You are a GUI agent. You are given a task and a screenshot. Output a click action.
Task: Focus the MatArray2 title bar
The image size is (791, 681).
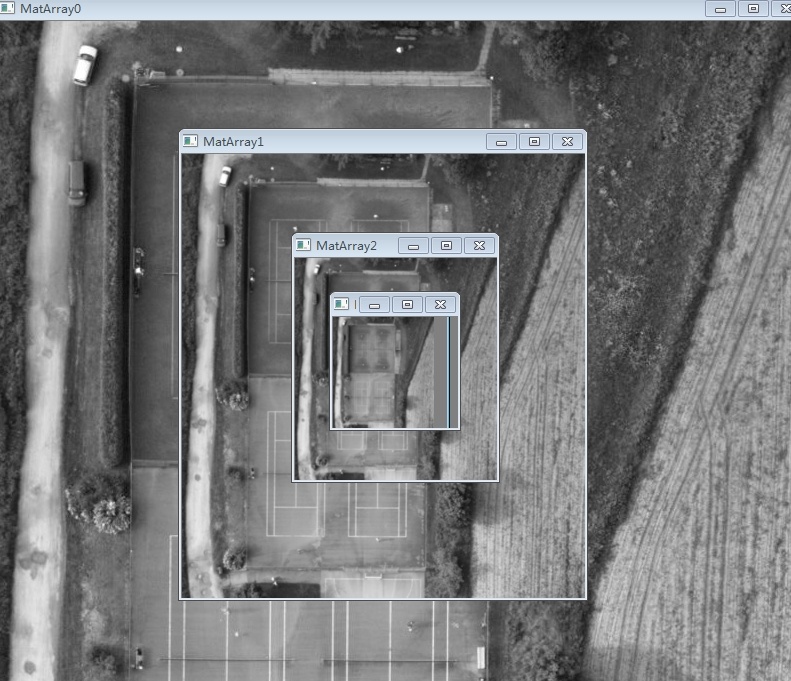pyautogui.click(x=346, y=245)
